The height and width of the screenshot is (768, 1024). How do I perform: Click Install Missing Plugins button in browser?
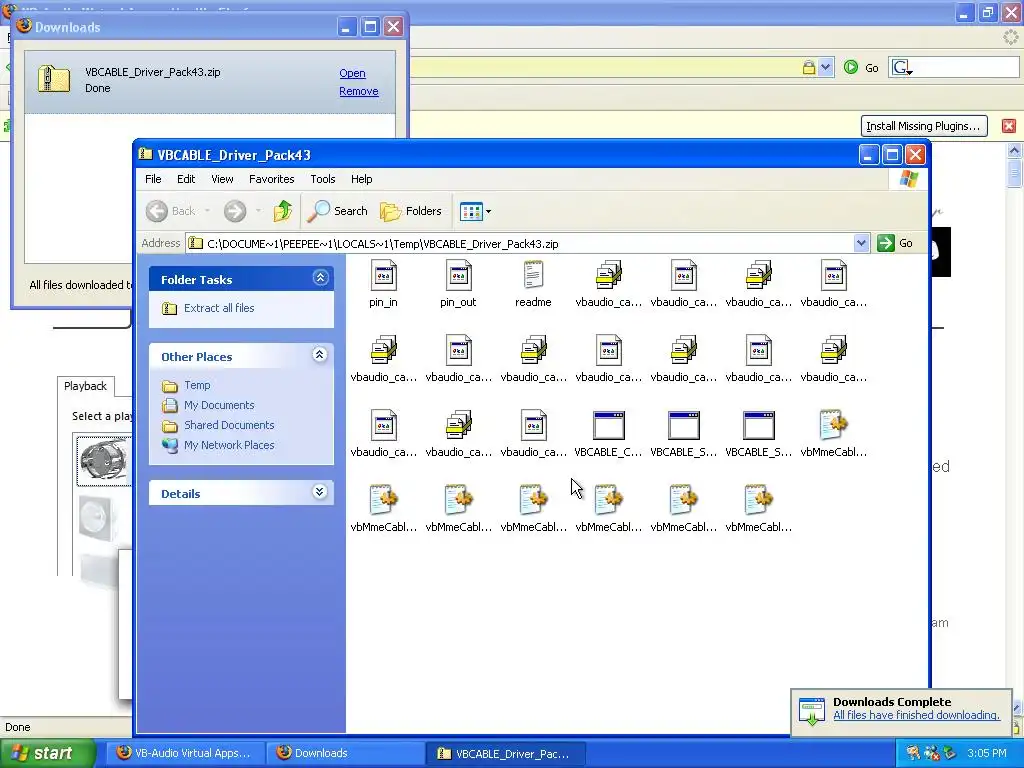[x=923, y=126]
